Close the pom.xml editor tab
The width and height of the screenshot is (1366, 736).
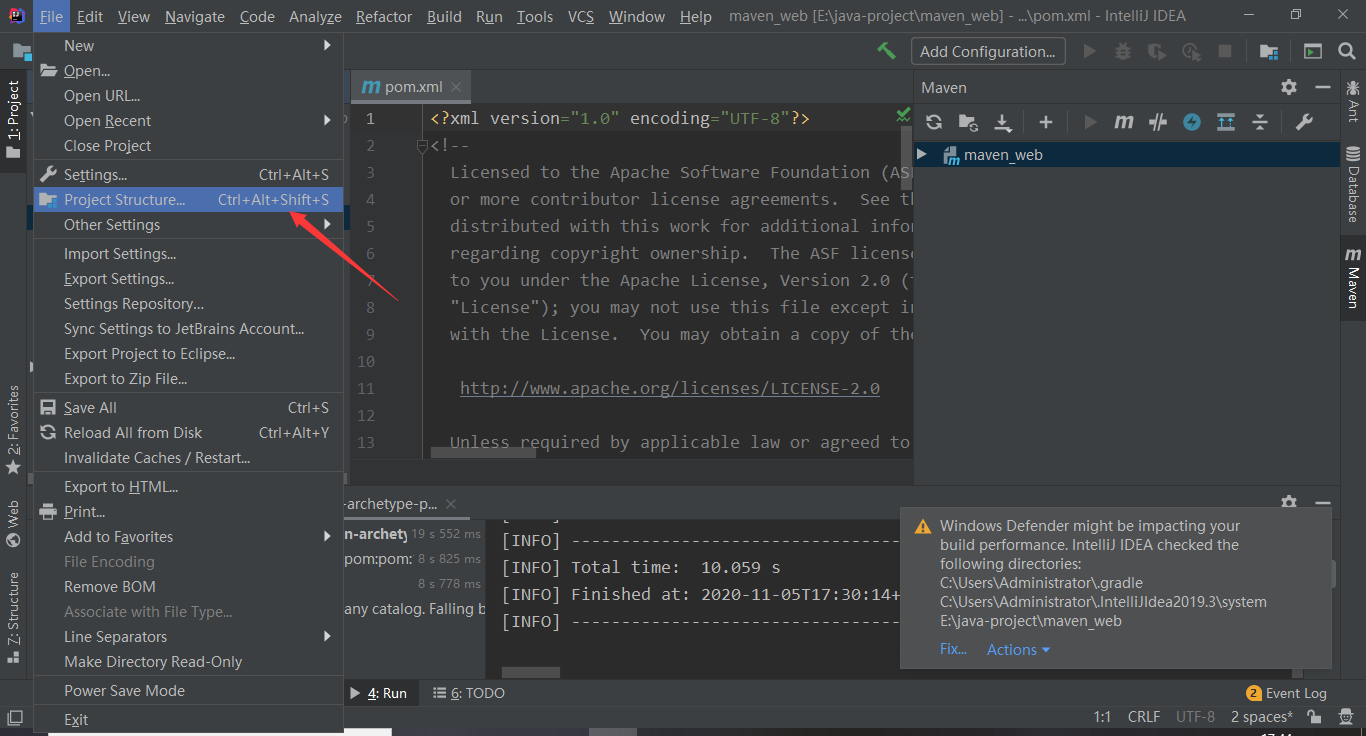click(456, 87)
